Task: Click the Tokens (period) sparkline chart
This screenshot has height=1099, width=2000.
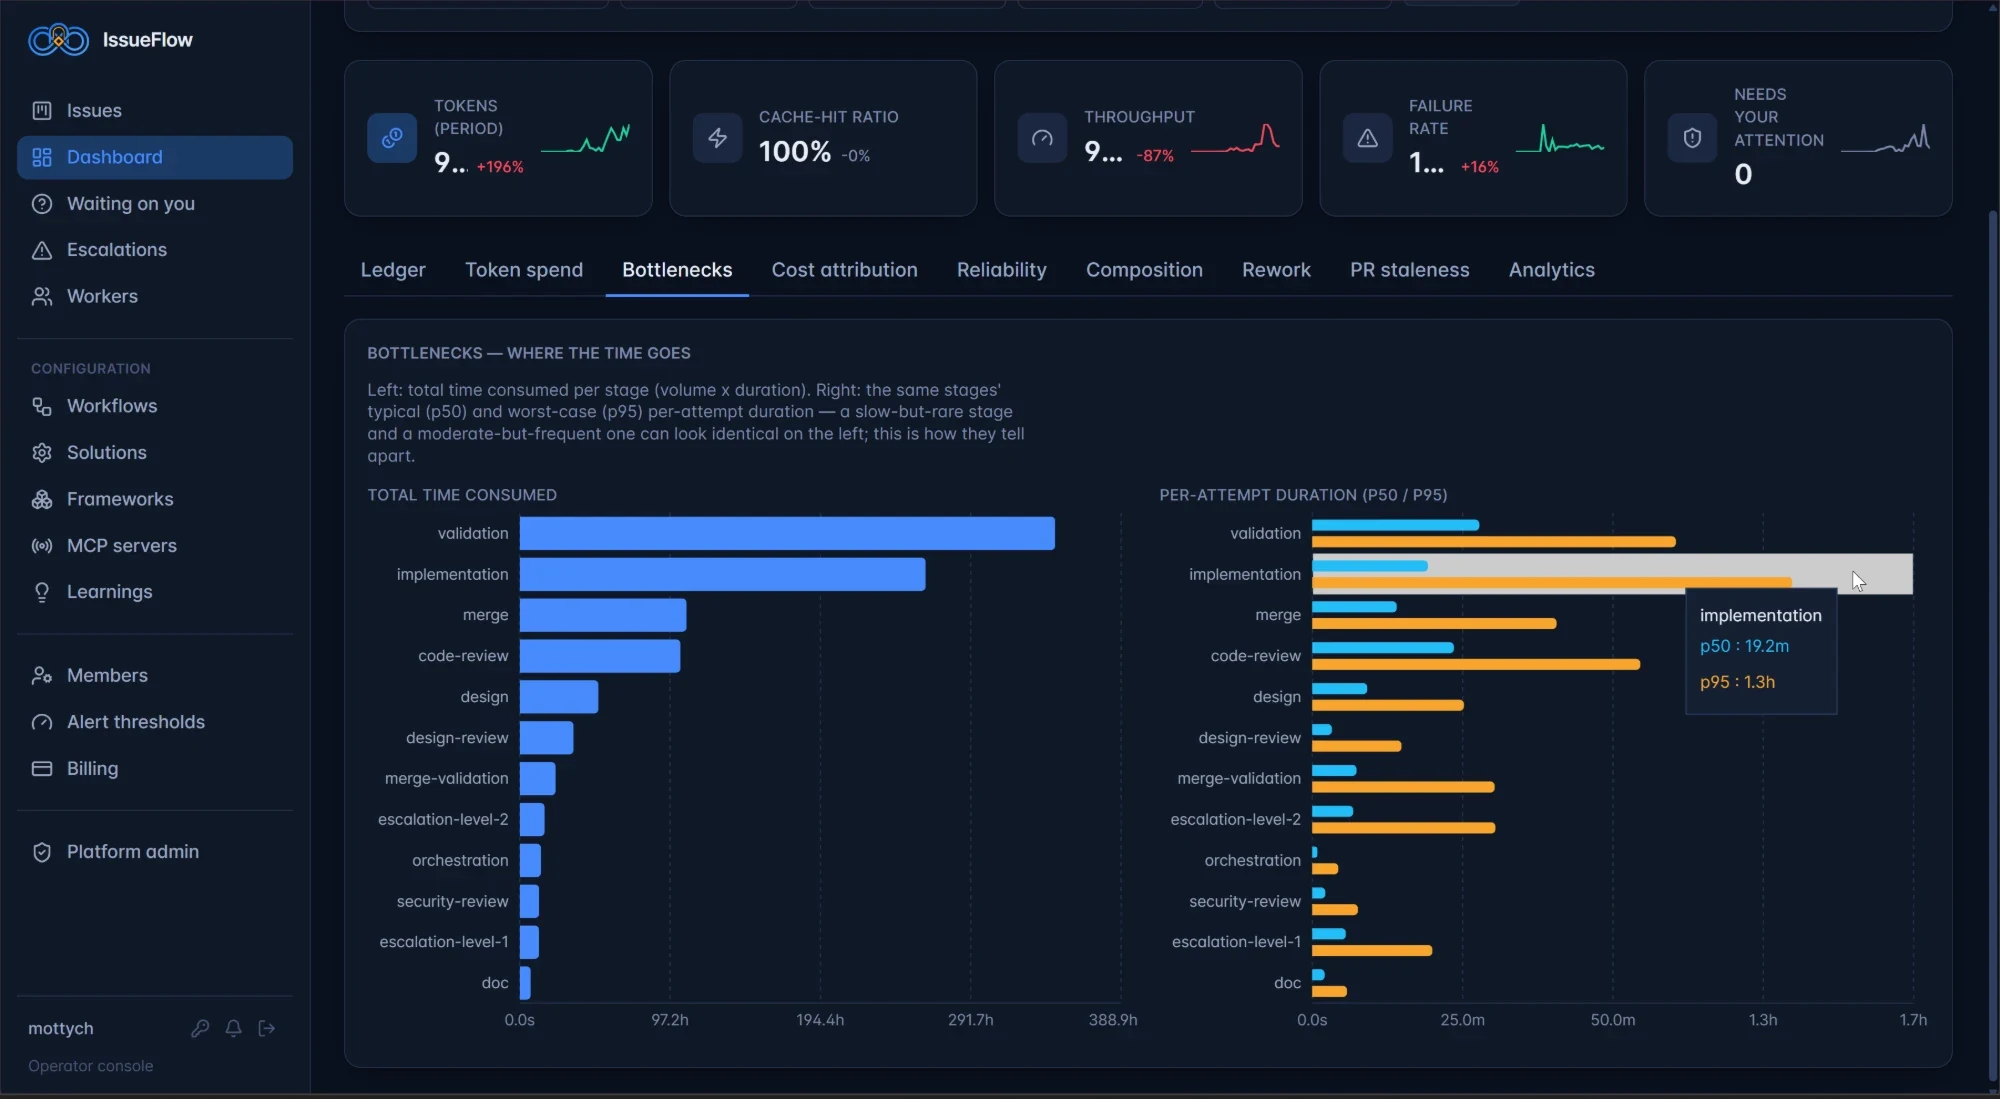Action: (585, 138)
